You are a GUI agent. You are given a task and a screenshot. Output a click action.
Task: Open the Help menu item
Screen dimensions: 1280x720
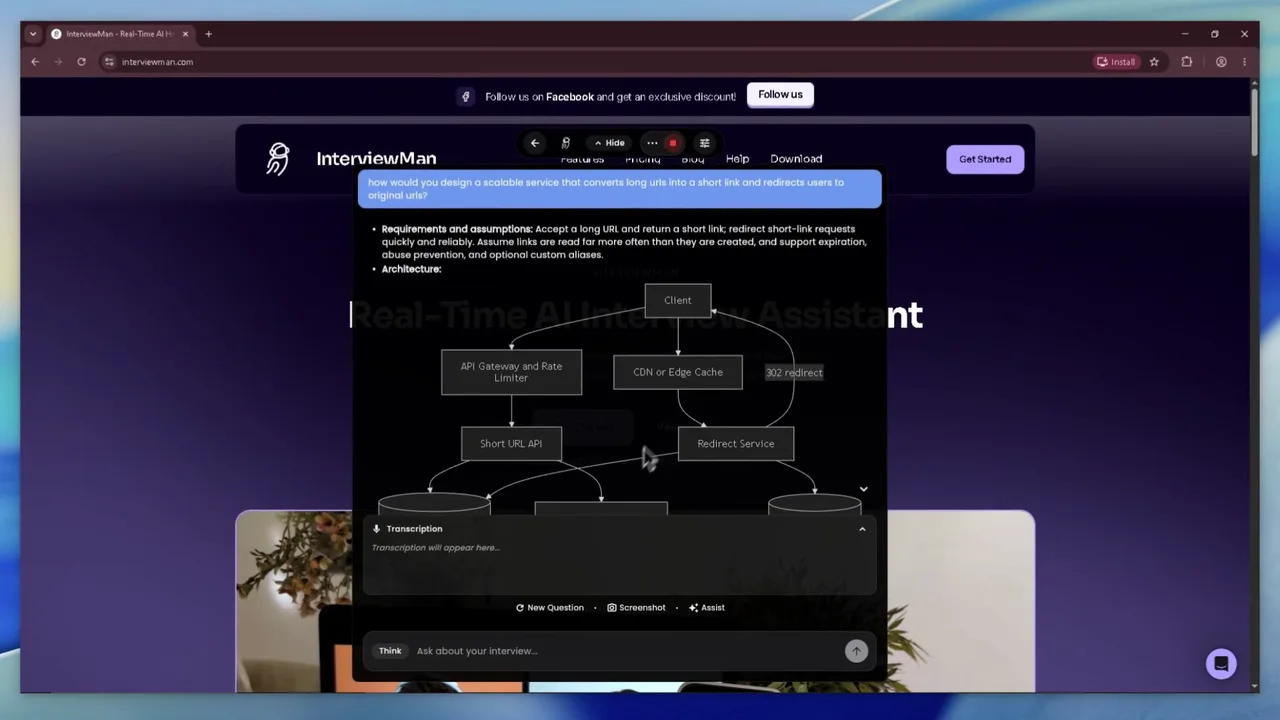tap(737, 159)
